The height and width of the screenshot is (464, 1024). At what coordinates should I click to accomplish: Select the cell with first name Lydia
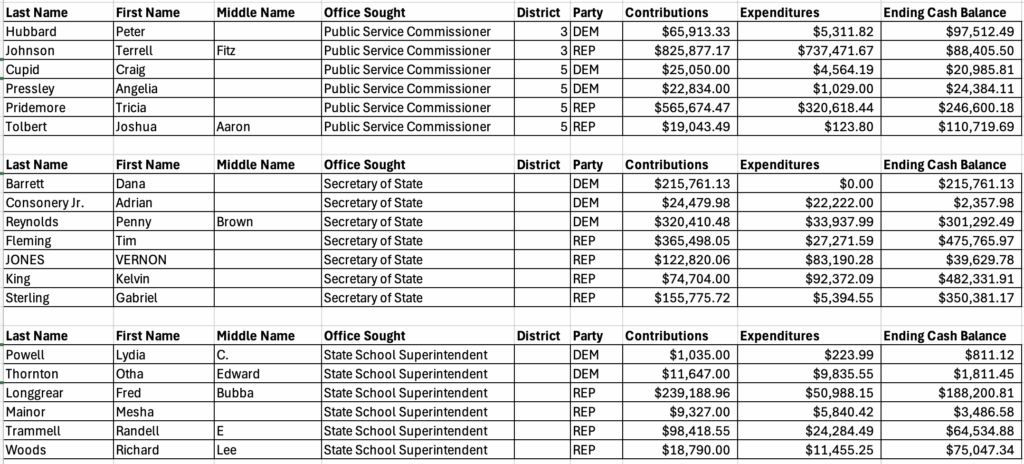[133, 355]
